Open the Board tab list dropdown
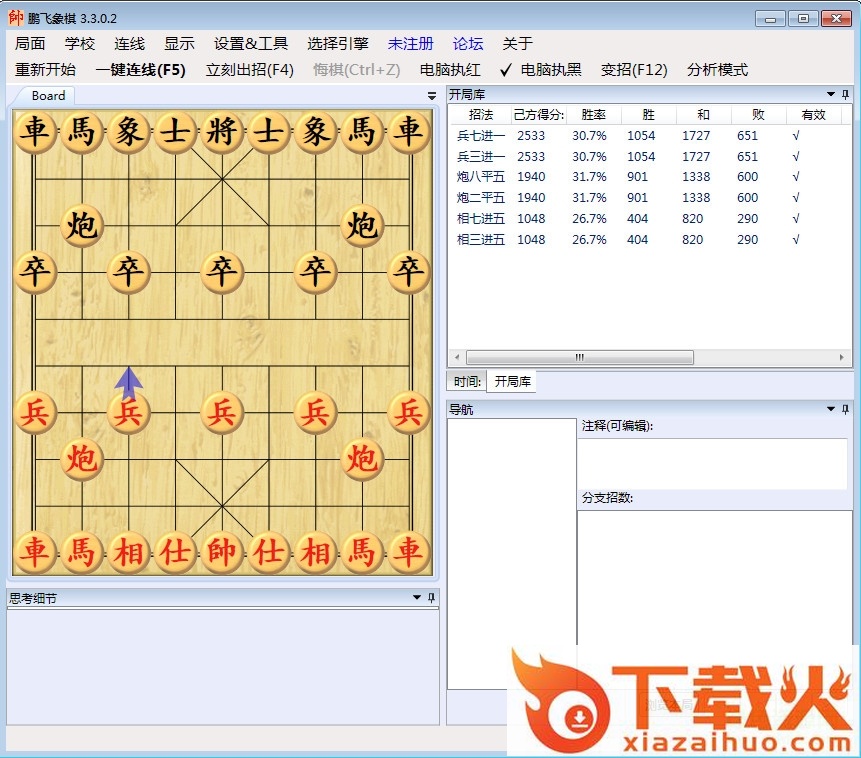Viewport: 861px width, 758px height. click(x=432, y=96)
